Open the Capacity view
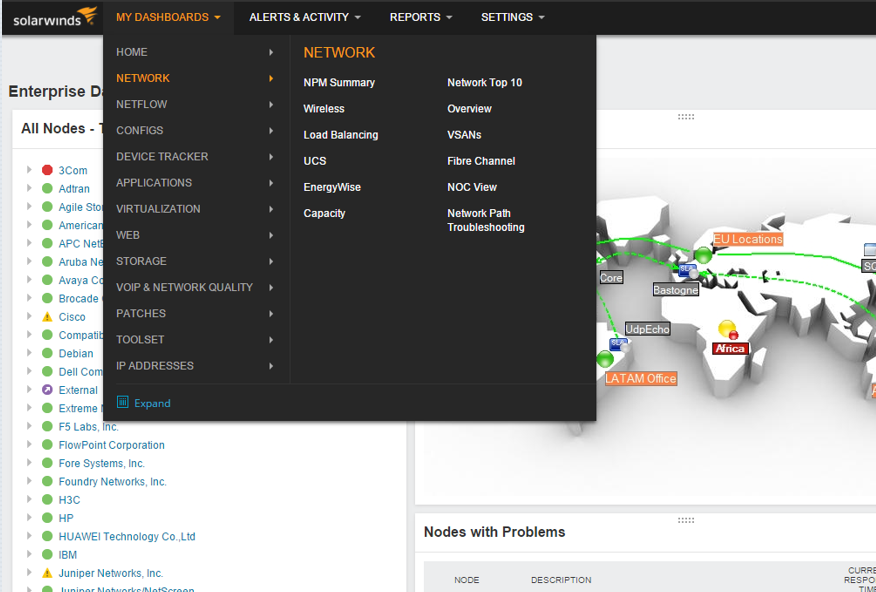This screenshot has height=592, width=876. pos(324,213)
